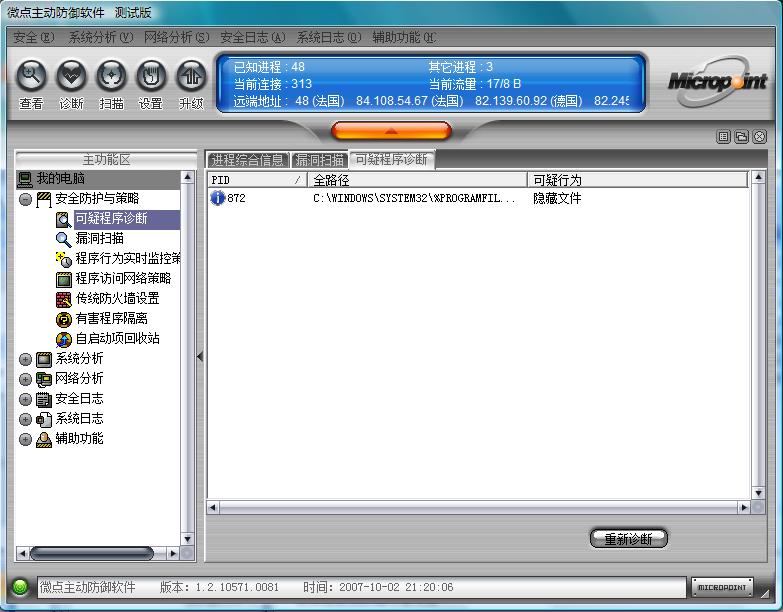Open the 系统分析 menu in the menu bar

pyautogui.click(x=100, y=37)
